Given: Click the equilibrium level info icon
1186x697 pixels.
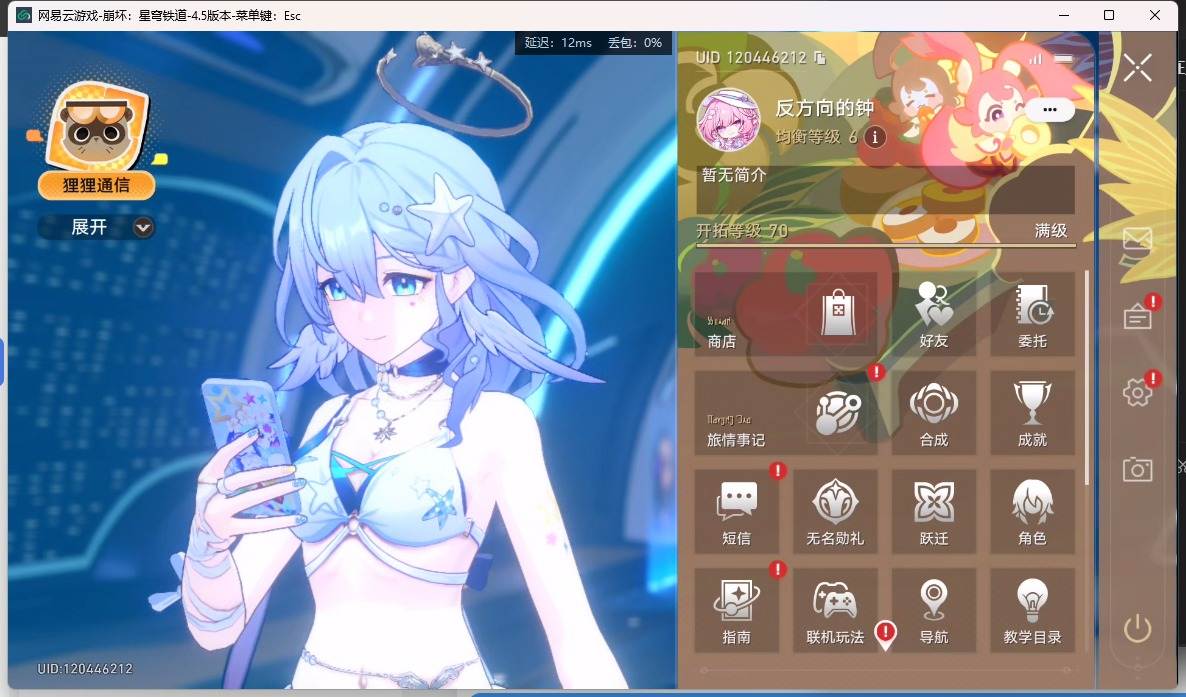Looking at the screenshot, I should [875, 137].
